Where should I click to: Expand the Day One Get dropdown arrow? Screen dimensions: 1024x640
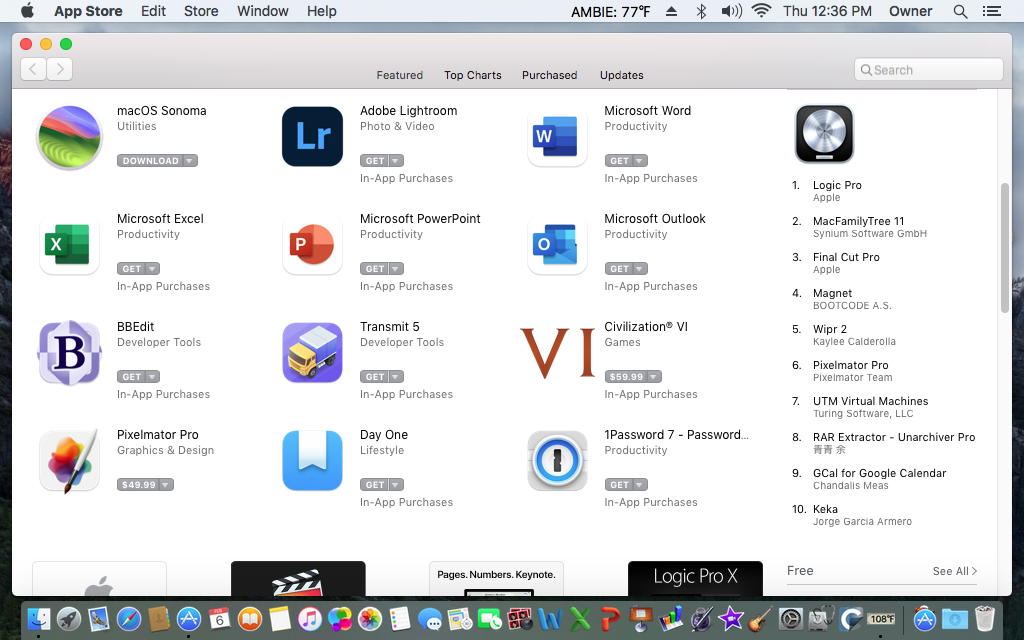(x=396, y=485)
